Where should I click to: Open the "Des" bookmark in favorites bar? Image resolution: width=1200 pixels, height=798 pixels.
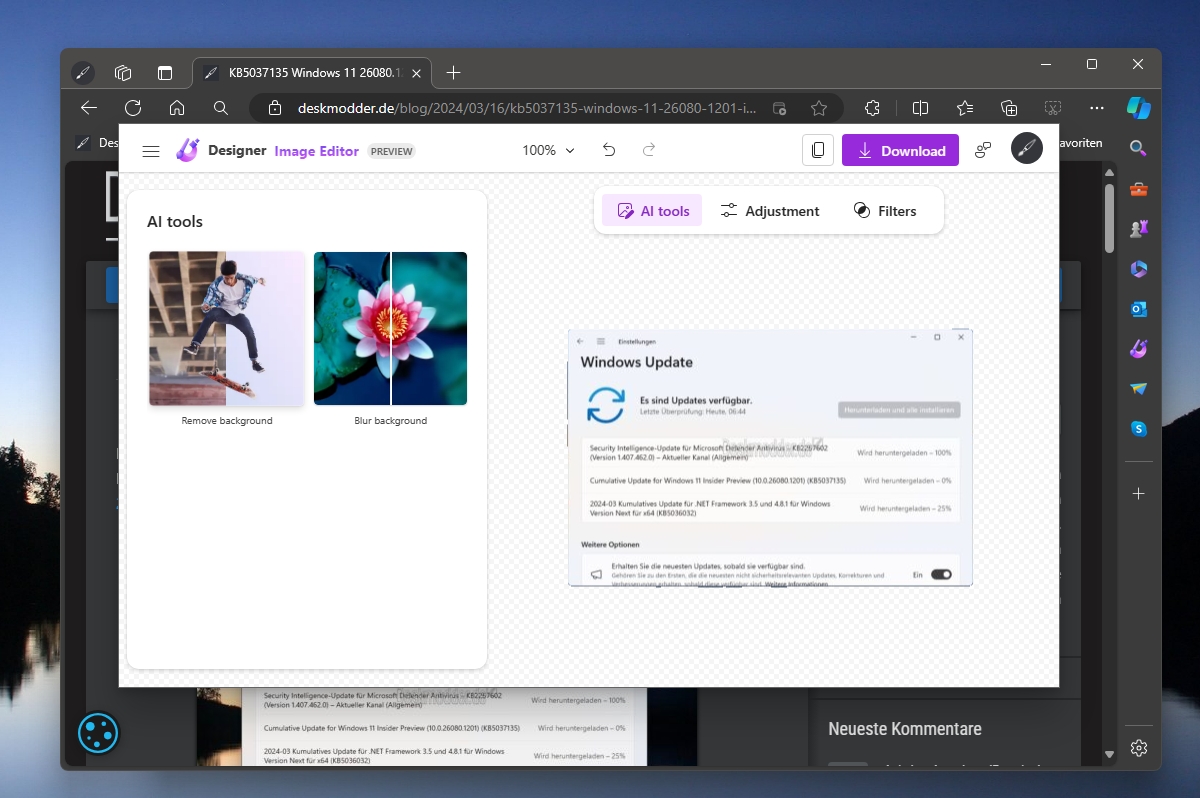(98, 142)
